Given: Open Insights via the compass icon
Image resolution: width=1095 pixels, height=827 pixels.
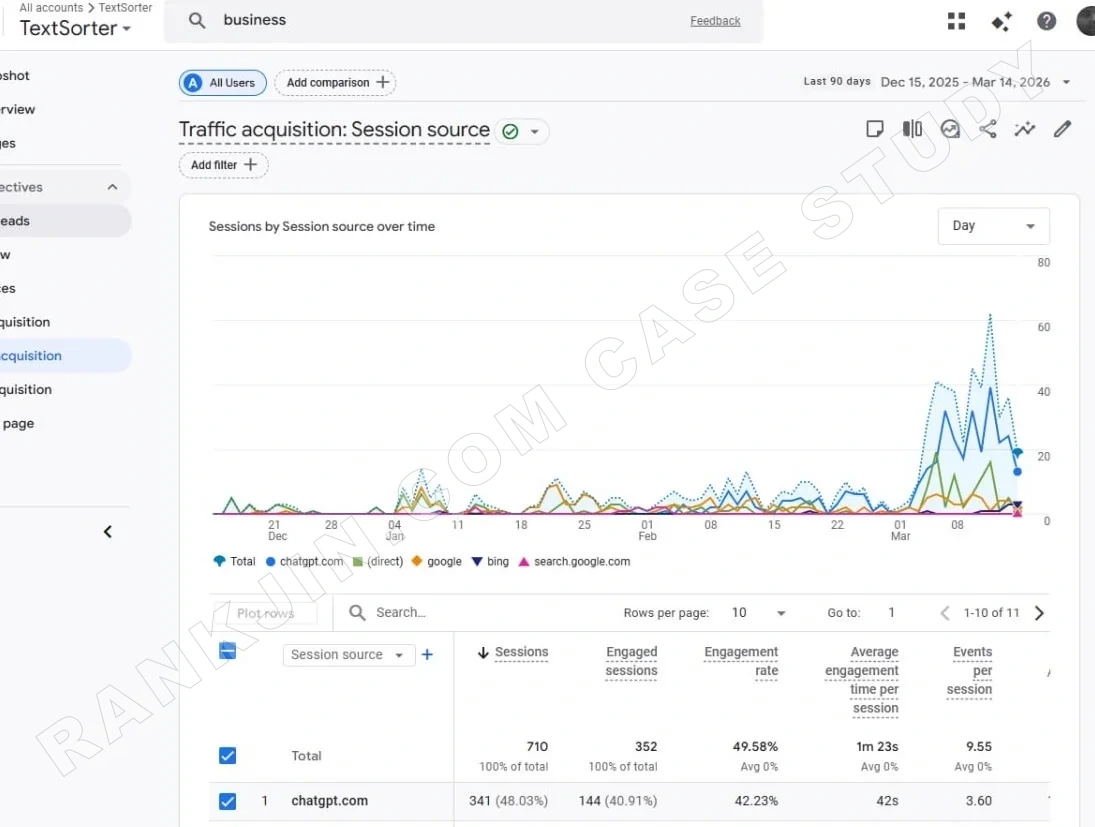Looking at the screenshot, I should pos(949,129).
